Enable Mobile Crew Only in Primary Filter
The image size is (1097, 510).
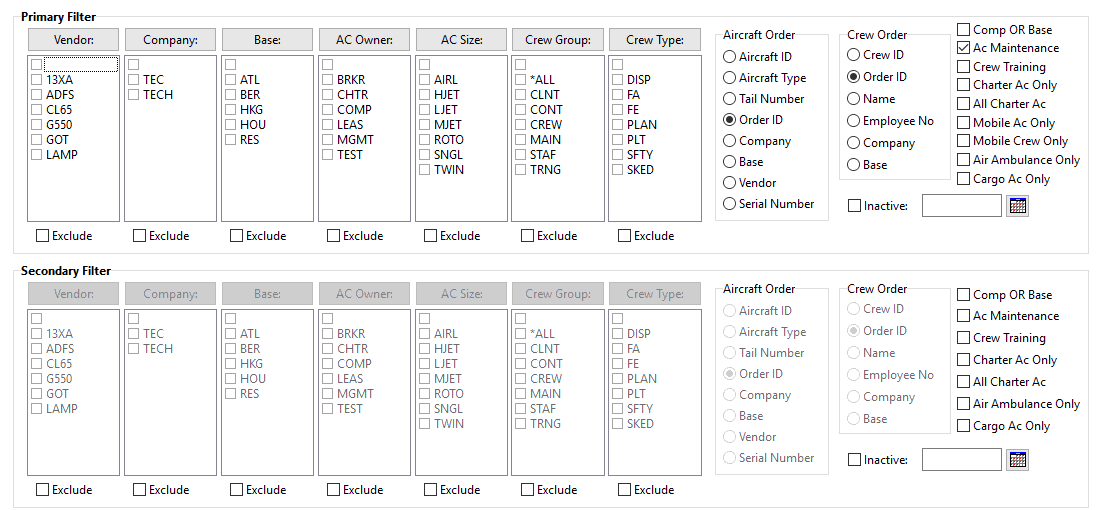(x=964, y=141)
